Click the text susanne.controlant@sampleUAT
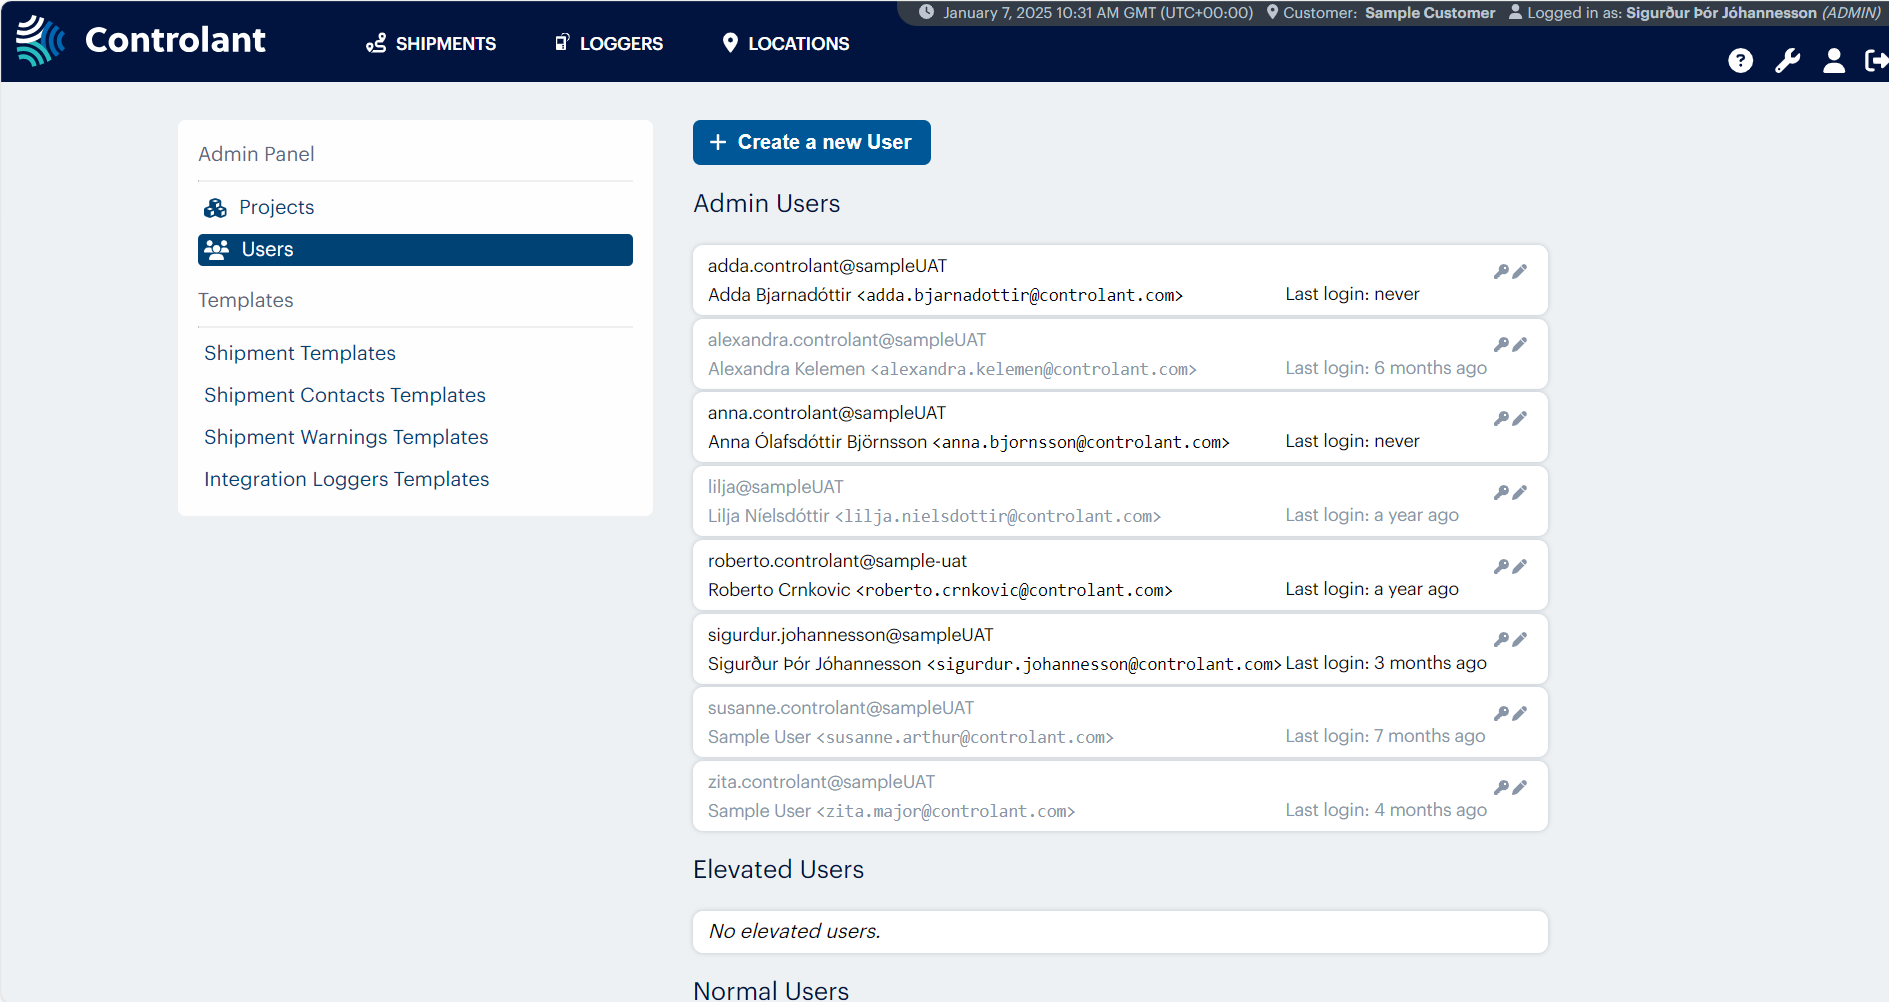 (x=841, y=708)
